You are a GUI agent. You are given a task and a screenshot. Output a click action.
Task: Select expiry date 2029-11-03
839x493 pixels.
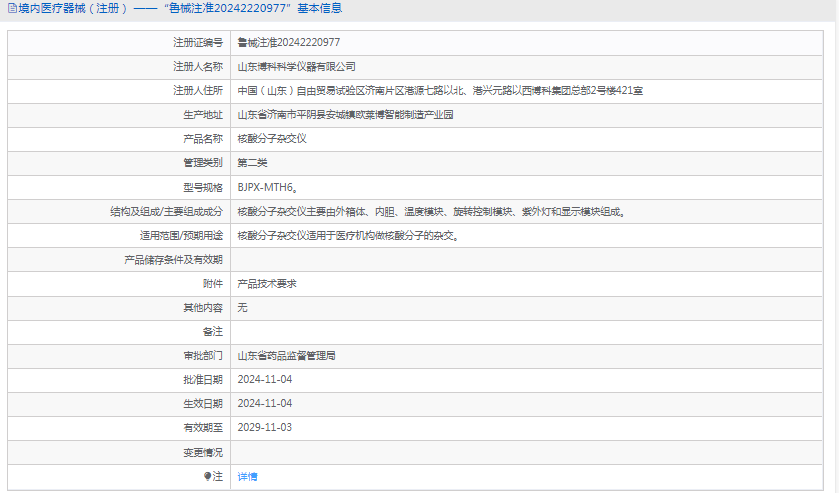[265, 428]
